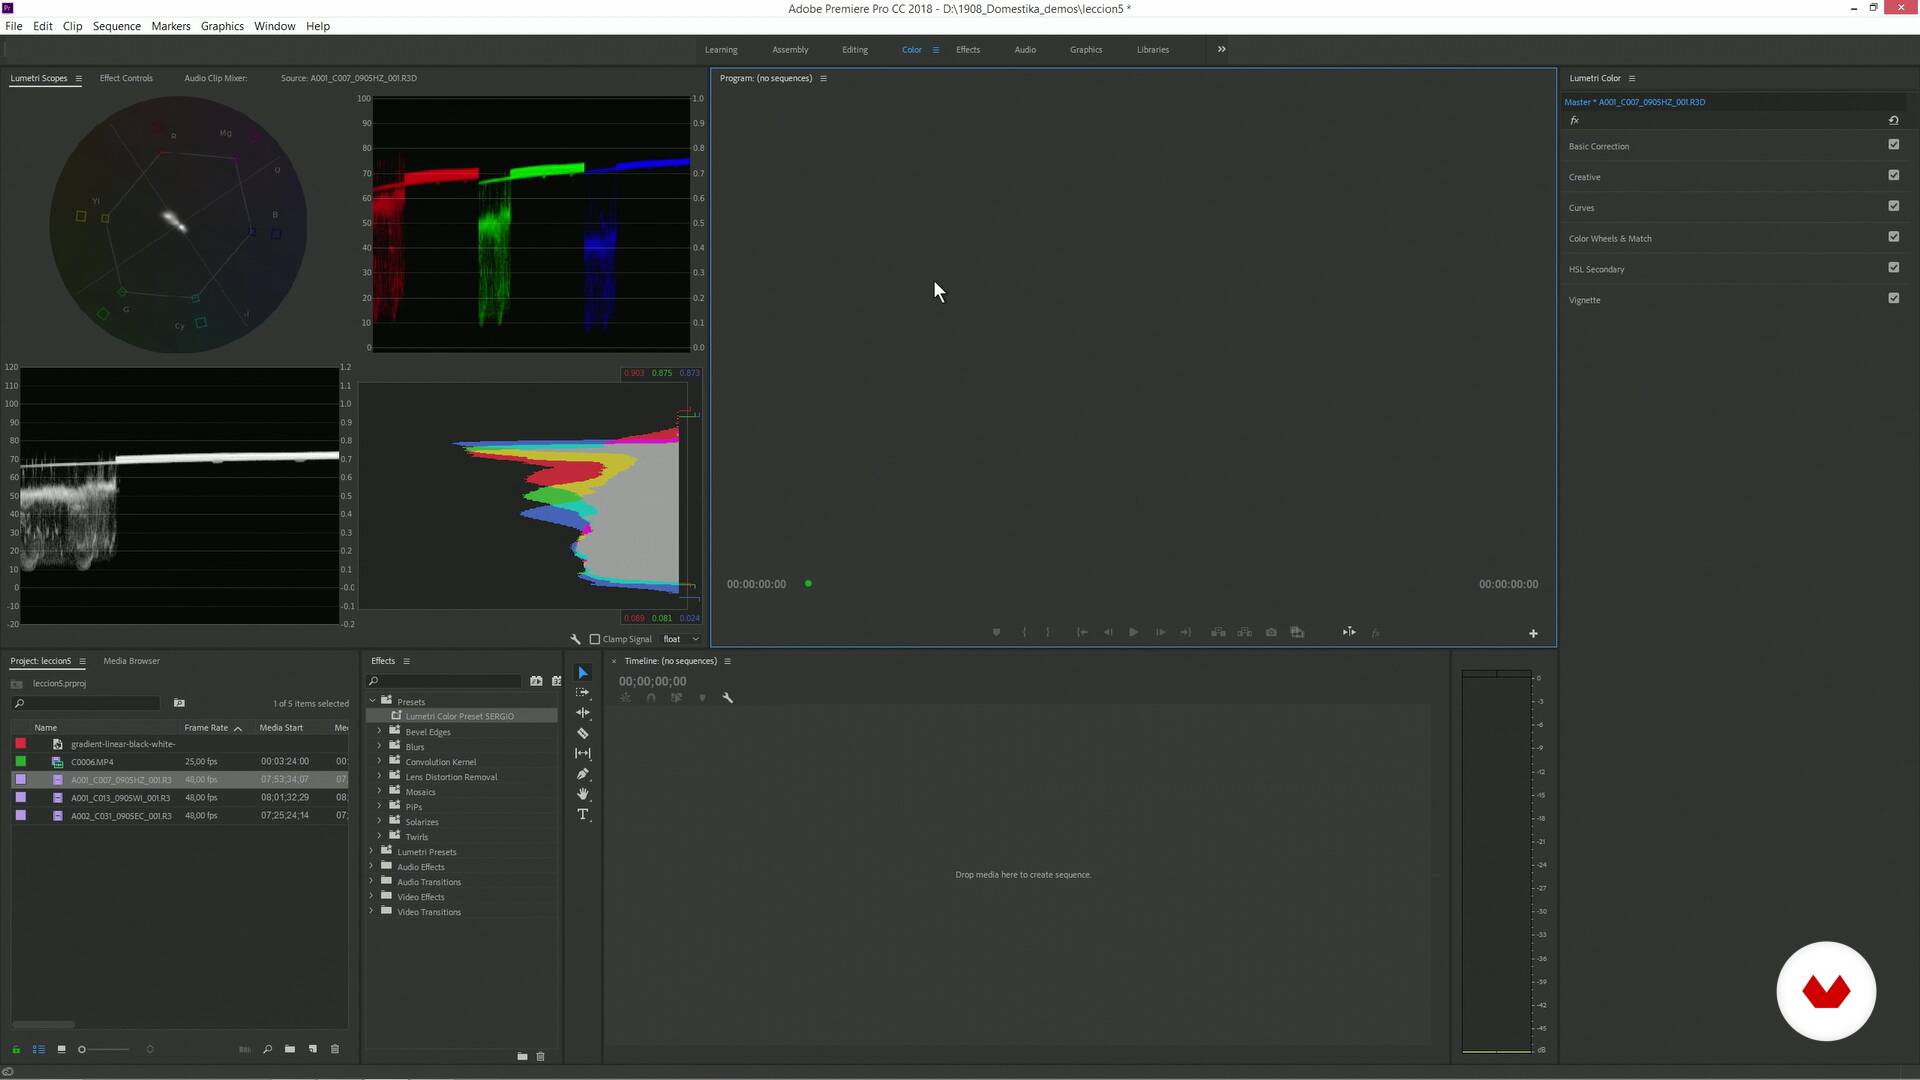The image size is (1920, 1080).
Task: Click New Bin in Project panel
Action: pos(290,1049)
